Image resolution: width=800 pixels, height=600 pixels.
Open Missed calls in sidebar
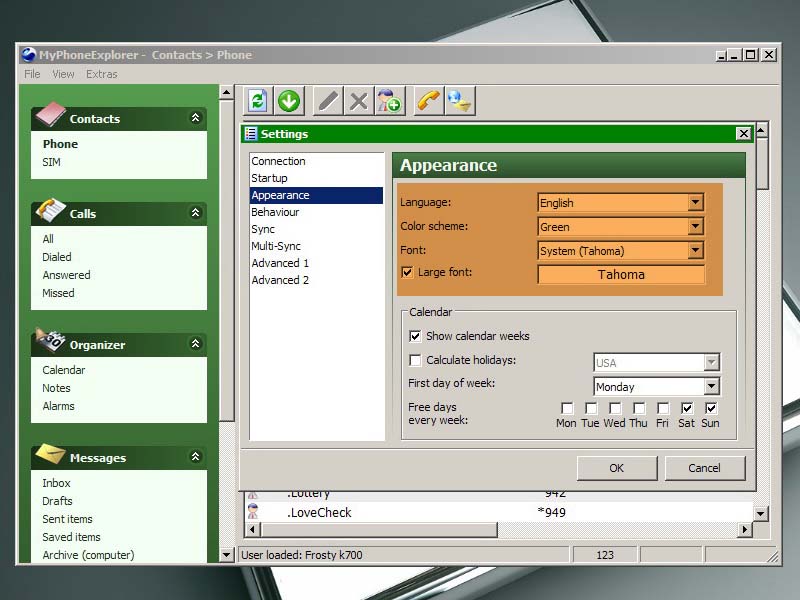(x=58, y=293)
